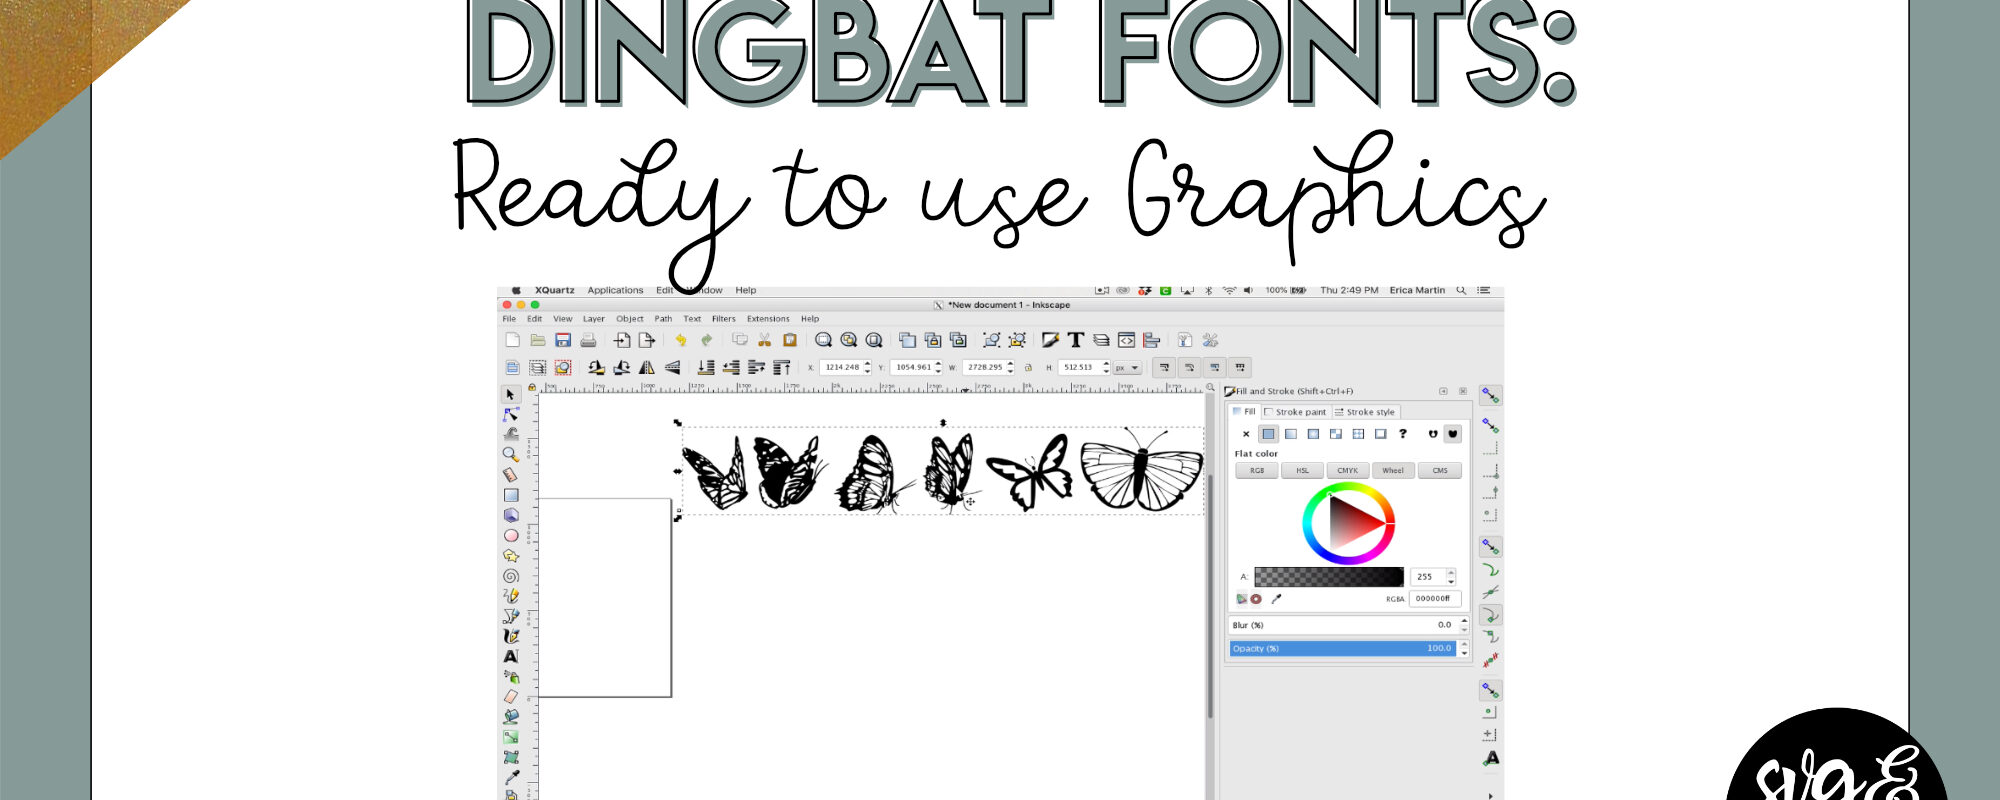2000x800 pixels.
Task: Set fill to Linear gradient
Action: click(x=1291, y=434)
